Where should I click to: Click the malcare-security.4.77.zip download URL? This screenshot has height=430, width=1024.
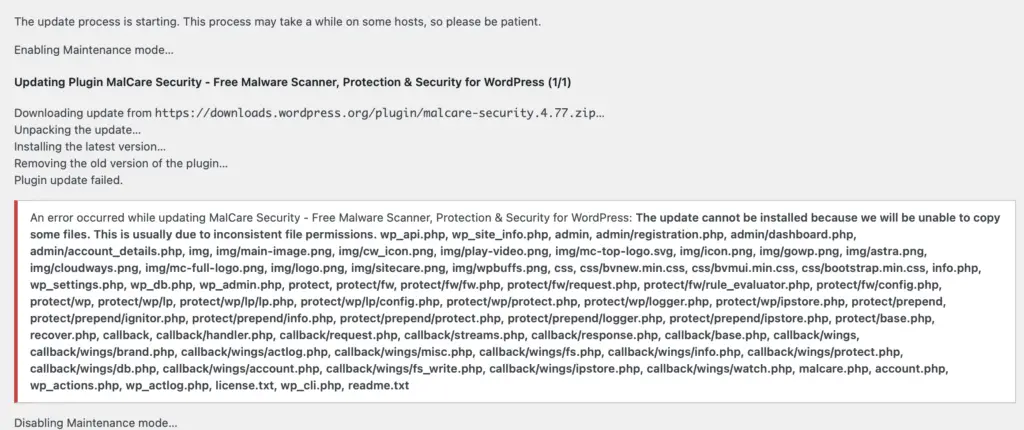point(379,113)
